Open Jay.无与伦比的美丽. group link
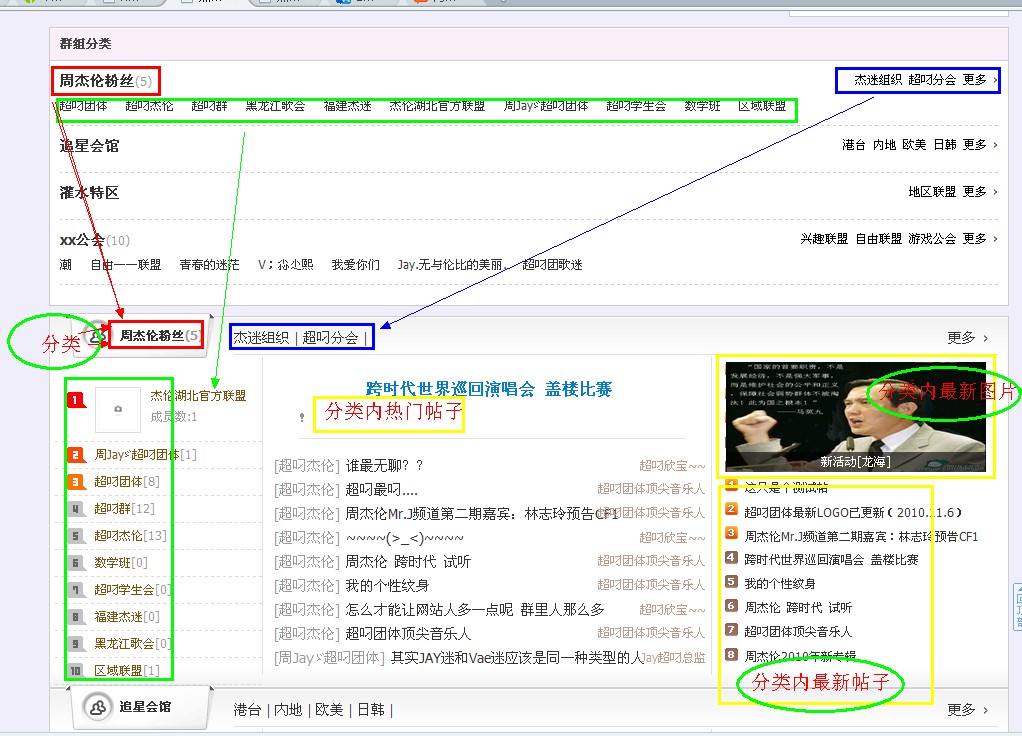Viewport: 1022px width, 736px height. [452, 265]
